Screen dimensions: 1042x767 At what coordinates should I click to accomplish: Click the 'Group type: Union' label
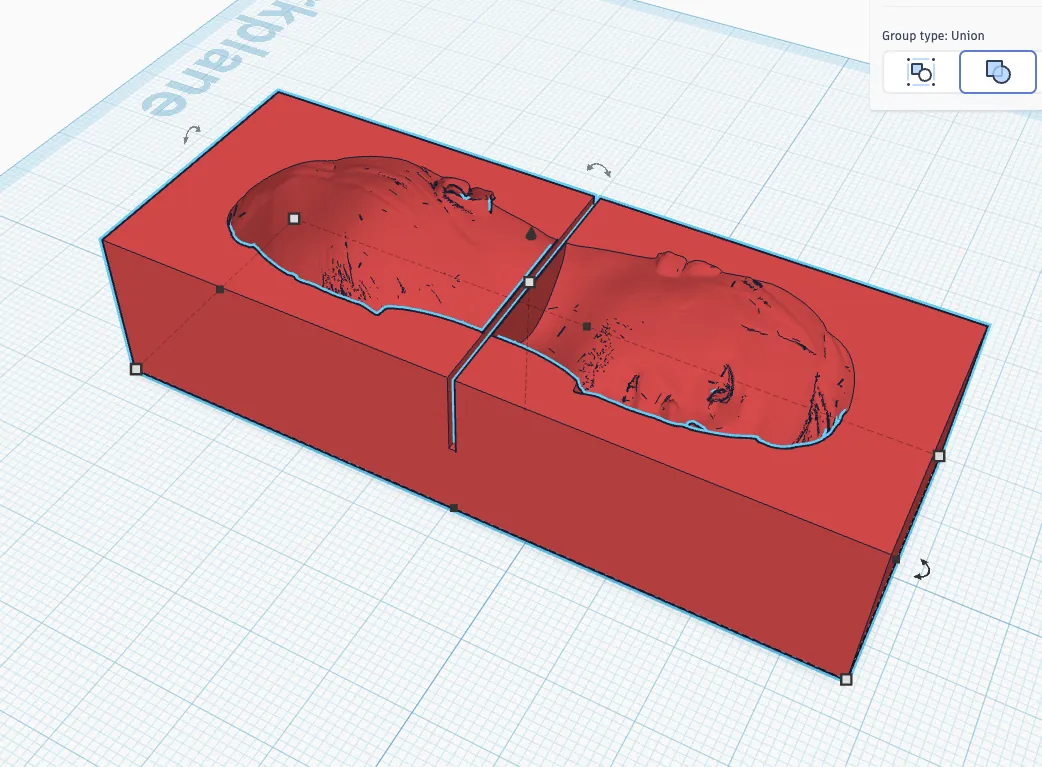point(933,36)
